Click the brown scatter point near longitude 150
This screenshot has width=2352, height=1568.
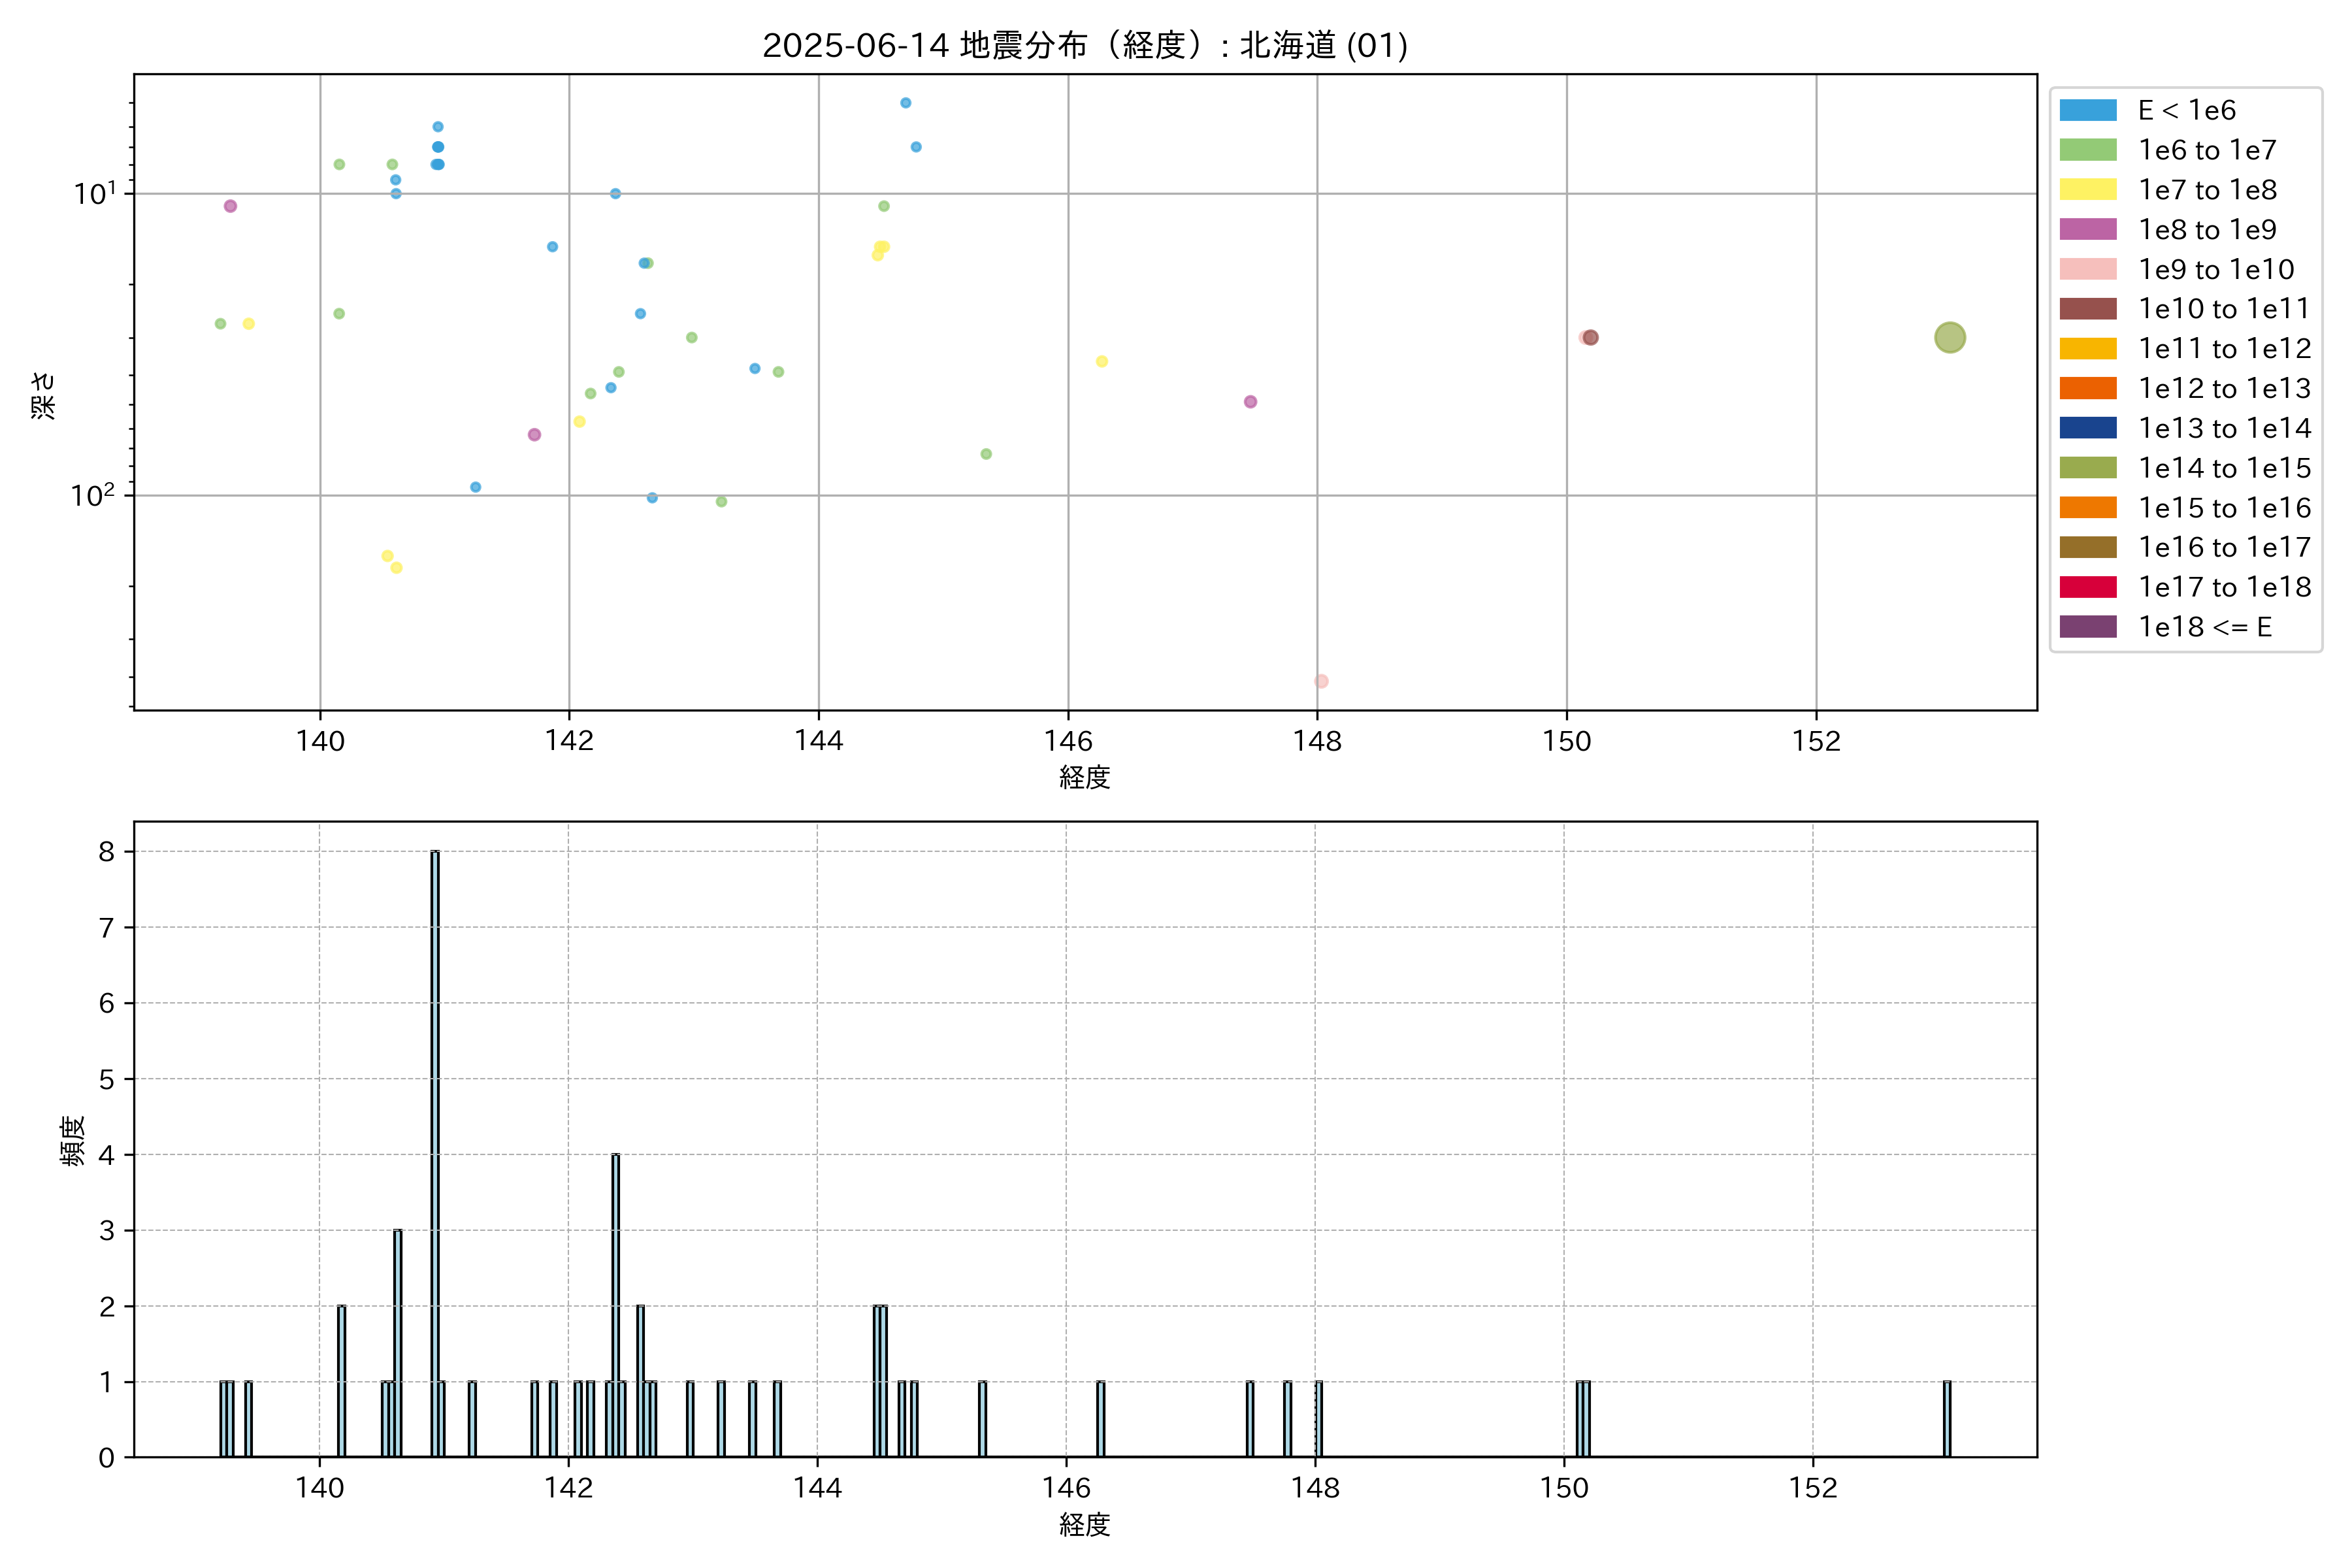[x=1591, y=338]
